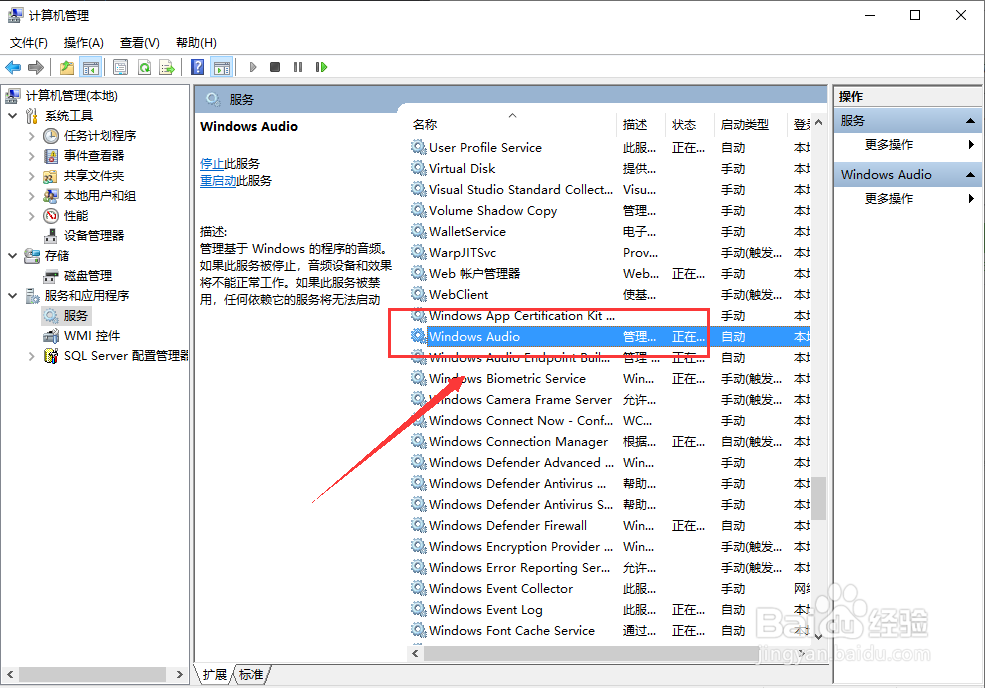Open 更多操作 under Windows Audio actions
The width and height of the screenshot is (985, 688).
tap(889, 199)
